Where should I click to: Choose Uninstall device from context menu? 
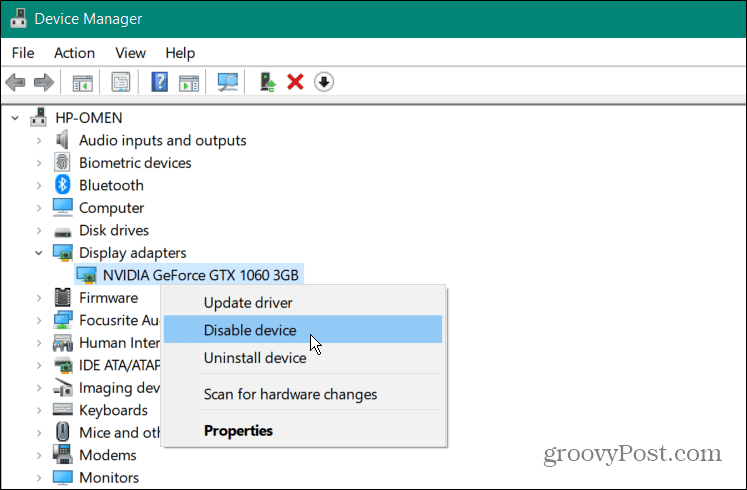point(303,358)
